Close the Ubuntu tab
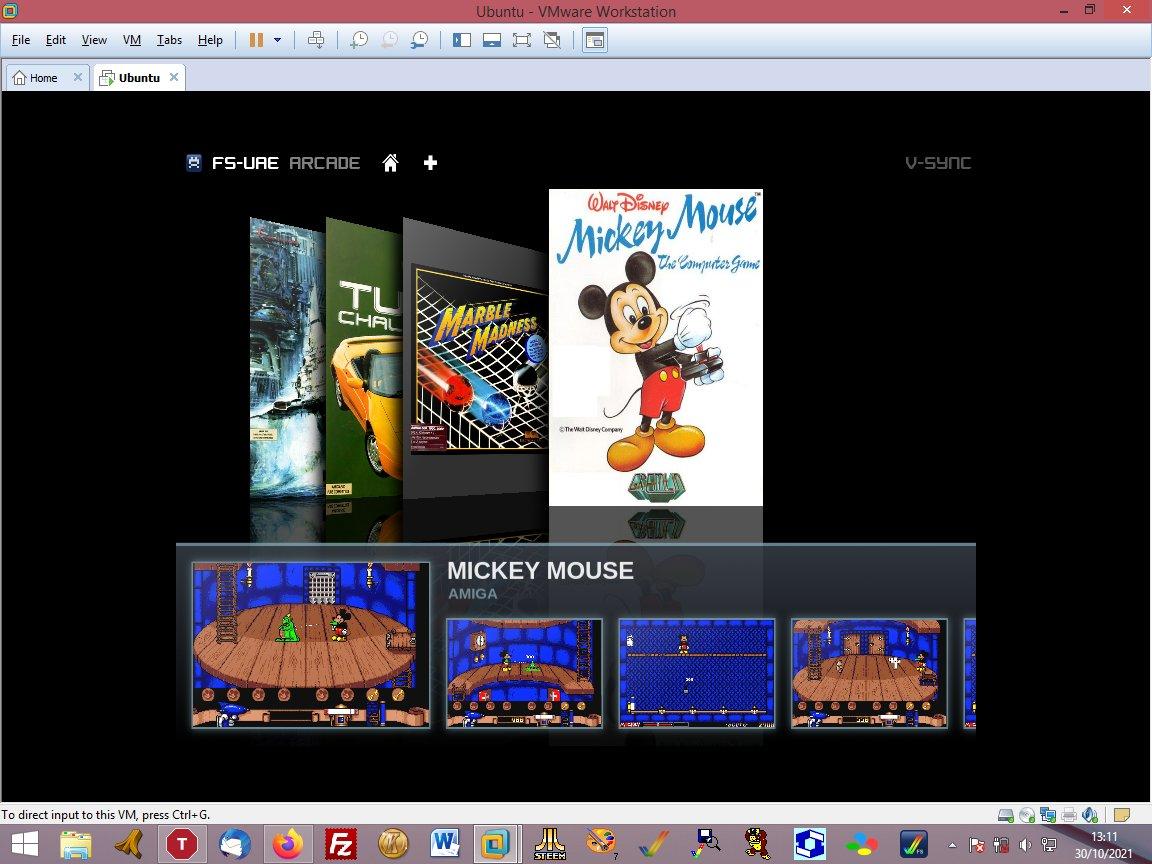1152x864 pixels. tap(173, 77)
